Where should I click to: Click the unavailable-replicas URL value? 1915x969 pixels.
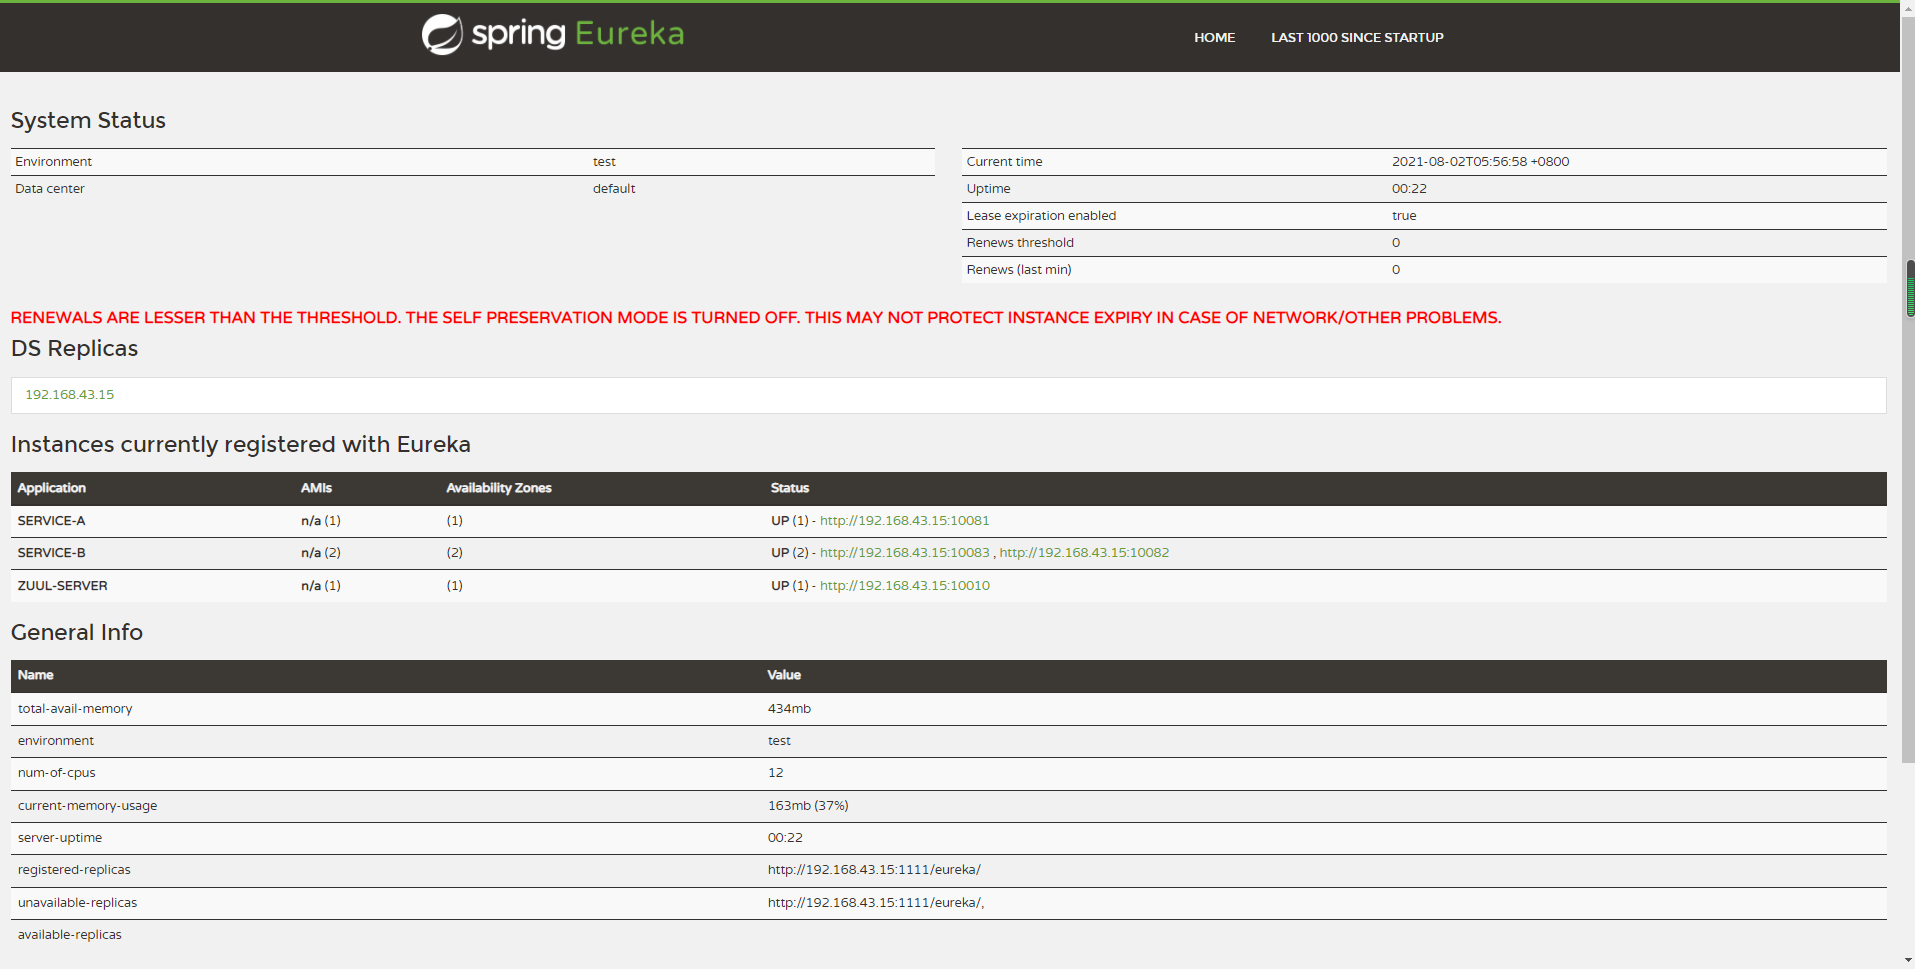tap(876, 903)
